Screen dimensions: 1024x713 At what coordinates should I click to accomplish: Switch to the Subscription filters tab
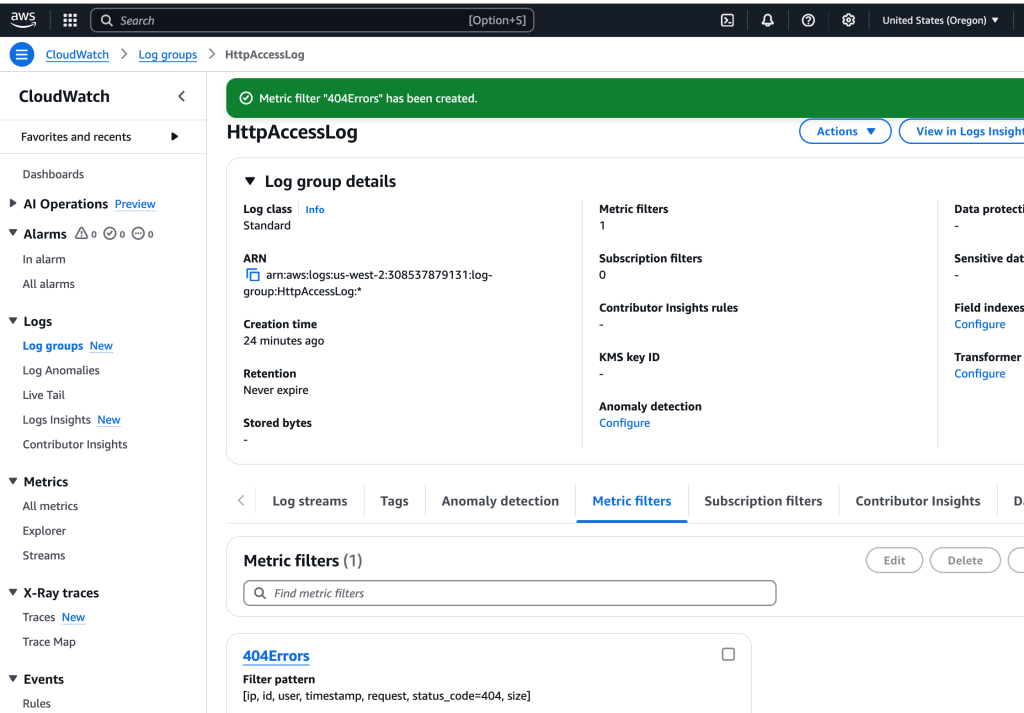point(763,501)
